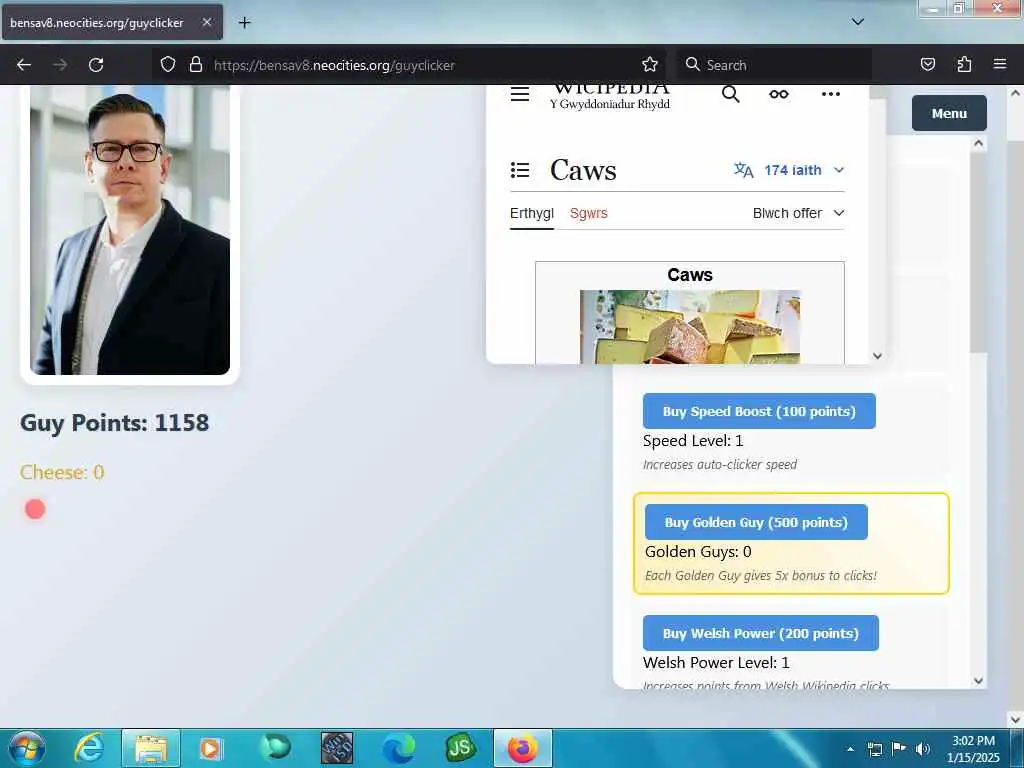Click upgrades panel scrollbar up arrow
The width and height of the screenshot is (1024, 768).
978,143
